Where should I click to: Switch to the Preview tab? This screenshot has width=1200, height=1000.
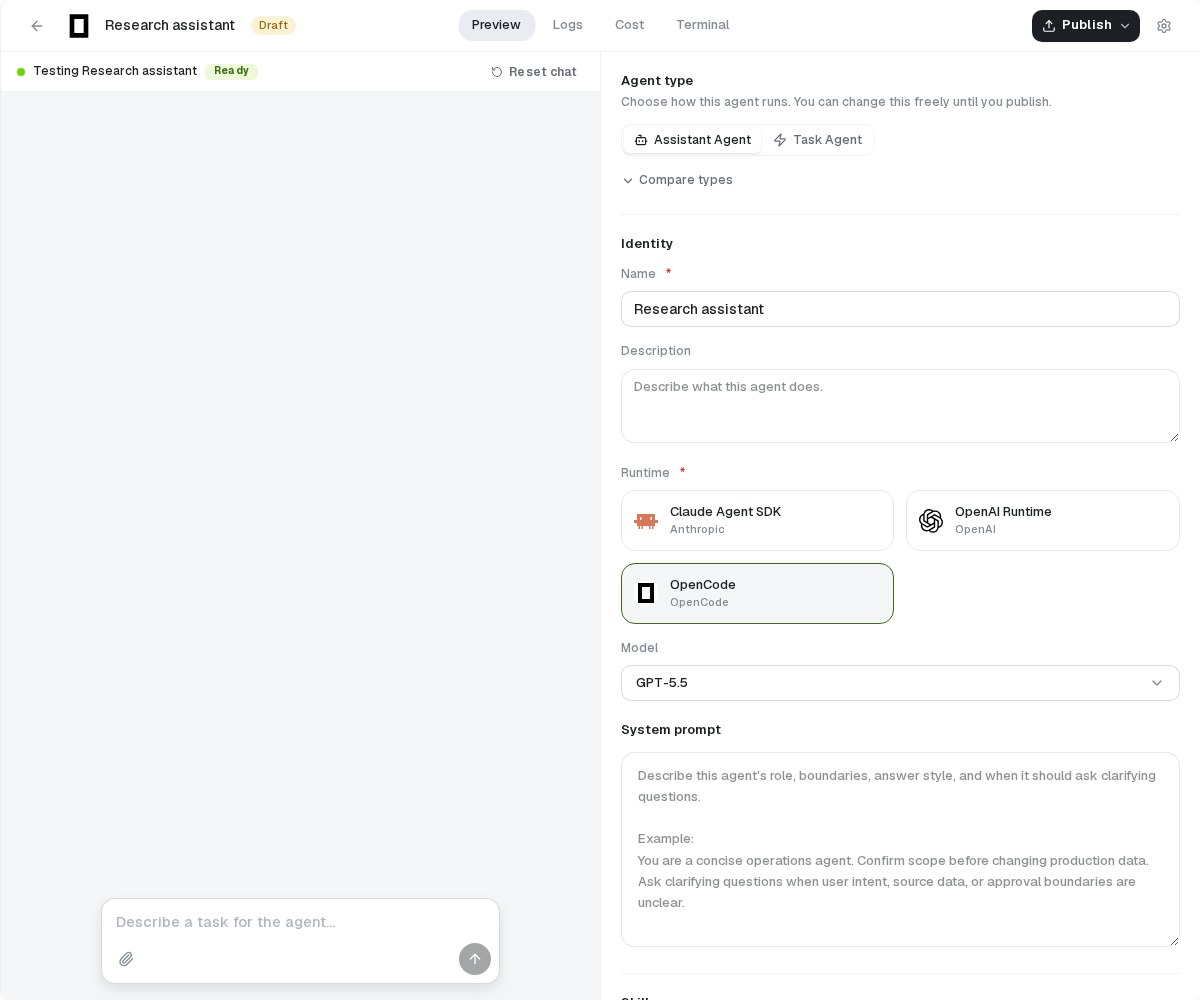click(x=496, y=25)
